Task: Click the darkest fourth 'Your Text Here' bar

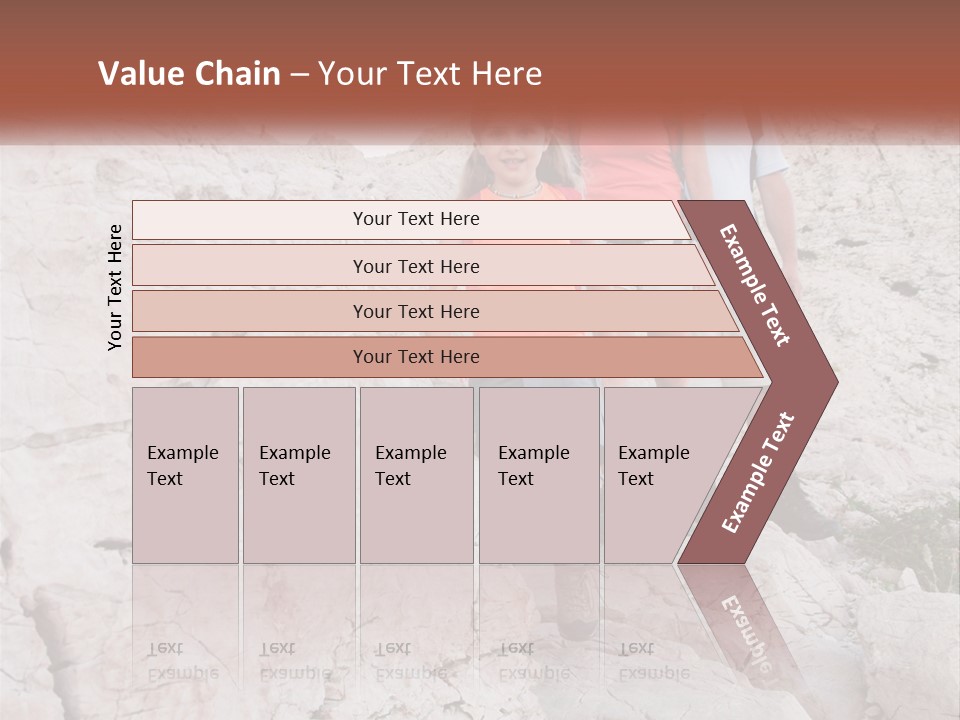Action: (x=447, y=357)
